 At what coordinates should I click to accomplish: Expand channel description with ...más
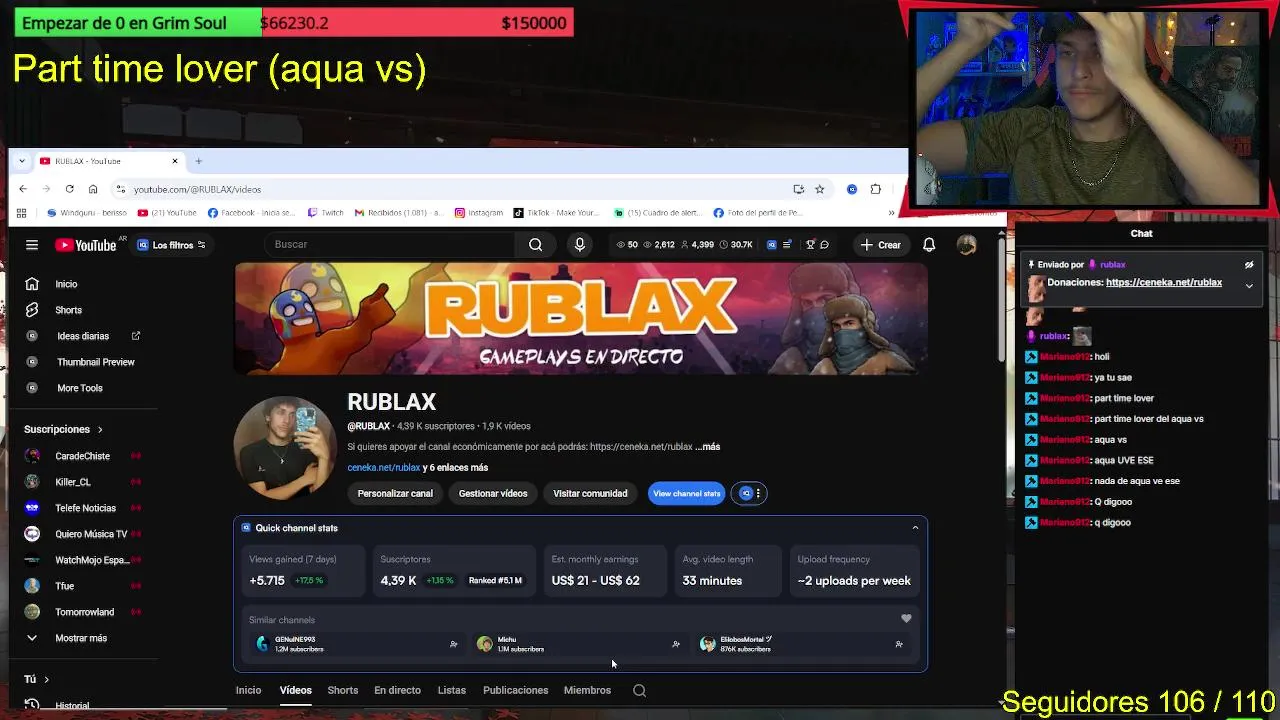click(x=707, y=447)
